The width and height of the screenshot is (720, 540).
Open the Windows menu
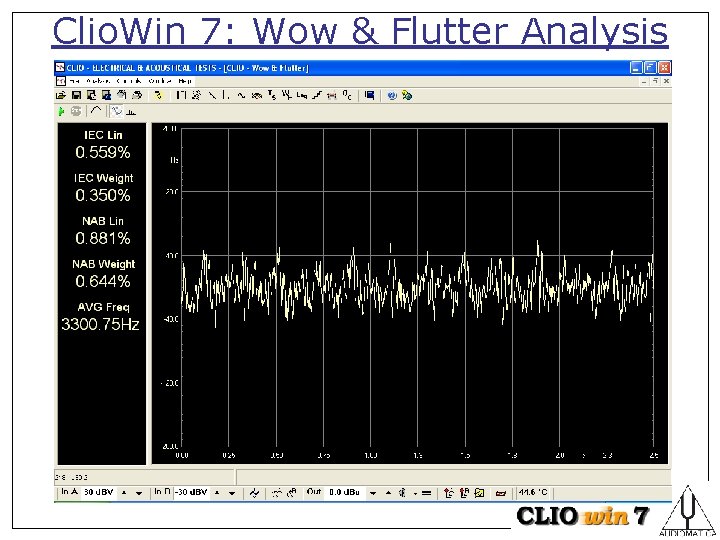(x=160, y=81)
